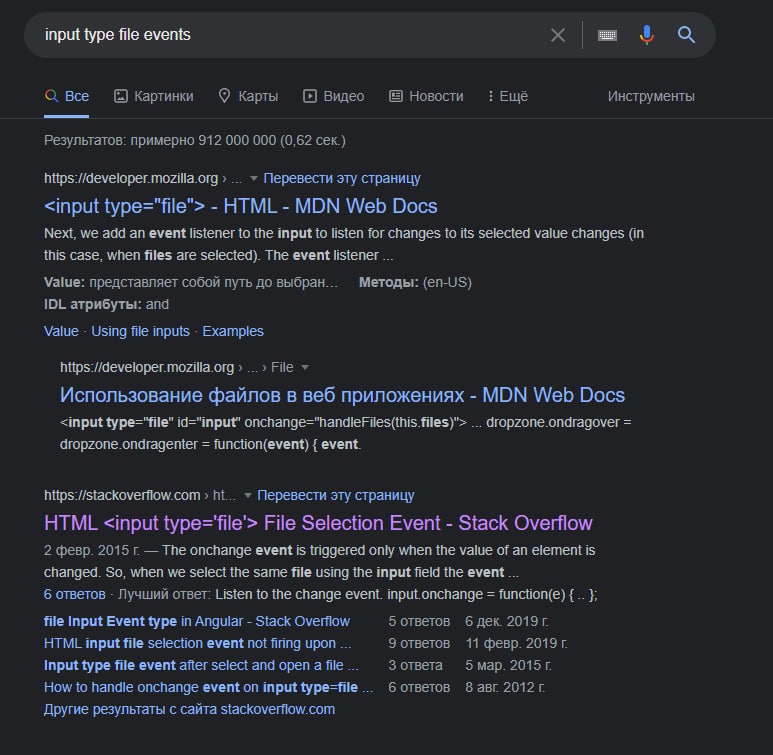Click the date 11 февр. 2019 г.
773x755 pixels.
[x=517, y=643]
